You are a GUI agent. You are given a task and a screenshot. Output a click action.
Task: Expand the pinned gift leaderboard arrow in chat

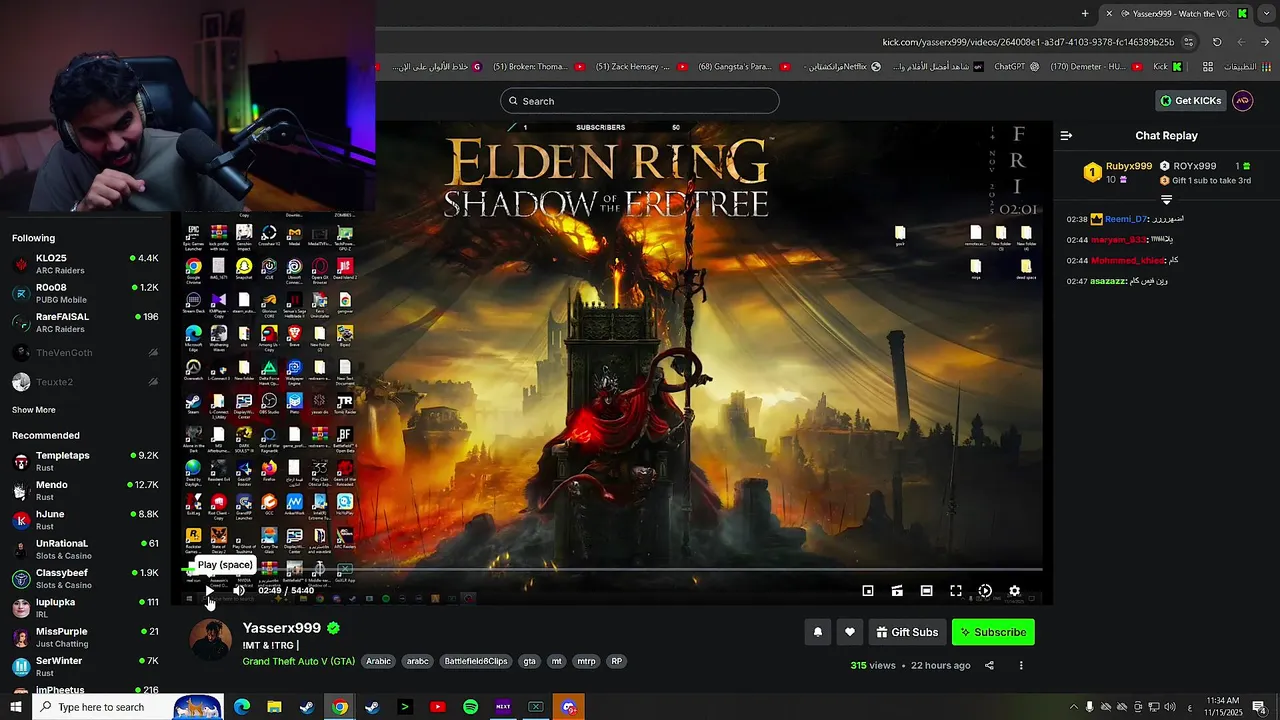pyautogui.click(x=1166, y=200)
